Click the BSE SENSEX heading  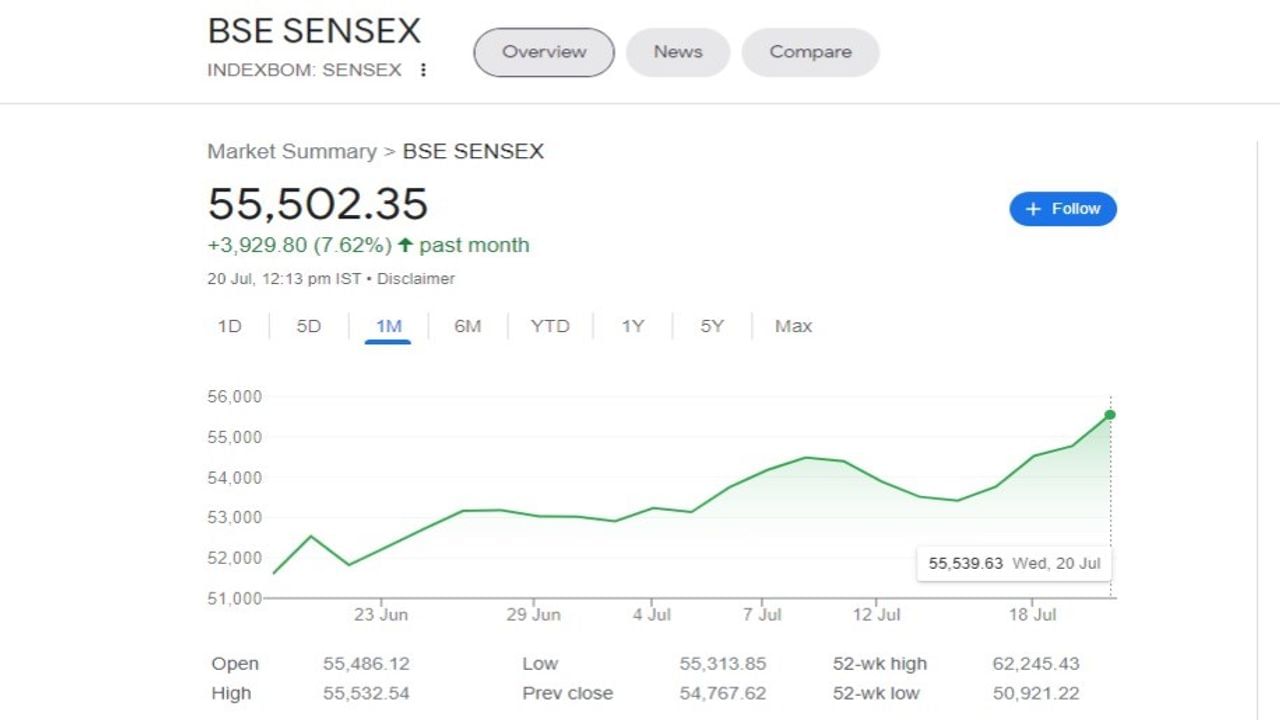[x=313, y=30]
